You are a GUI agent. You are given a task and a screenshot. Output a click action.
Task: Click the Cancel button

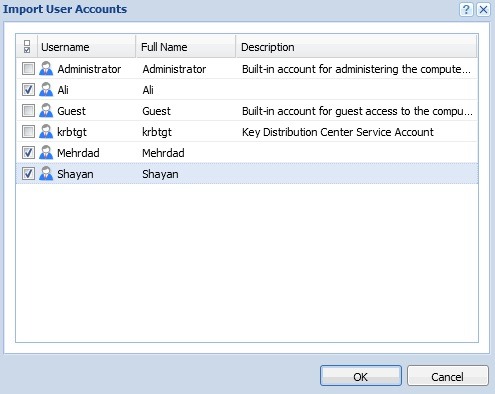pyautogui.click(x=447, y=376)
